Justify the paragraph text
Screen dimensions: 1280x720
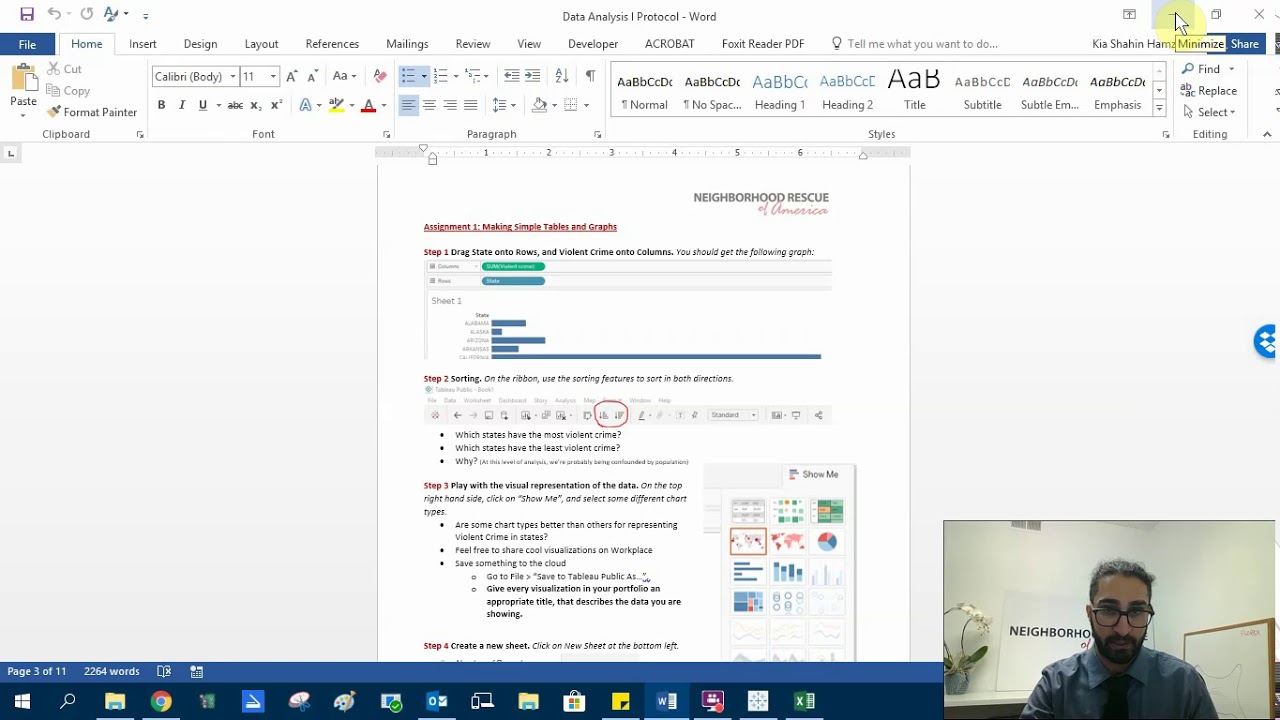pos(471,105)
